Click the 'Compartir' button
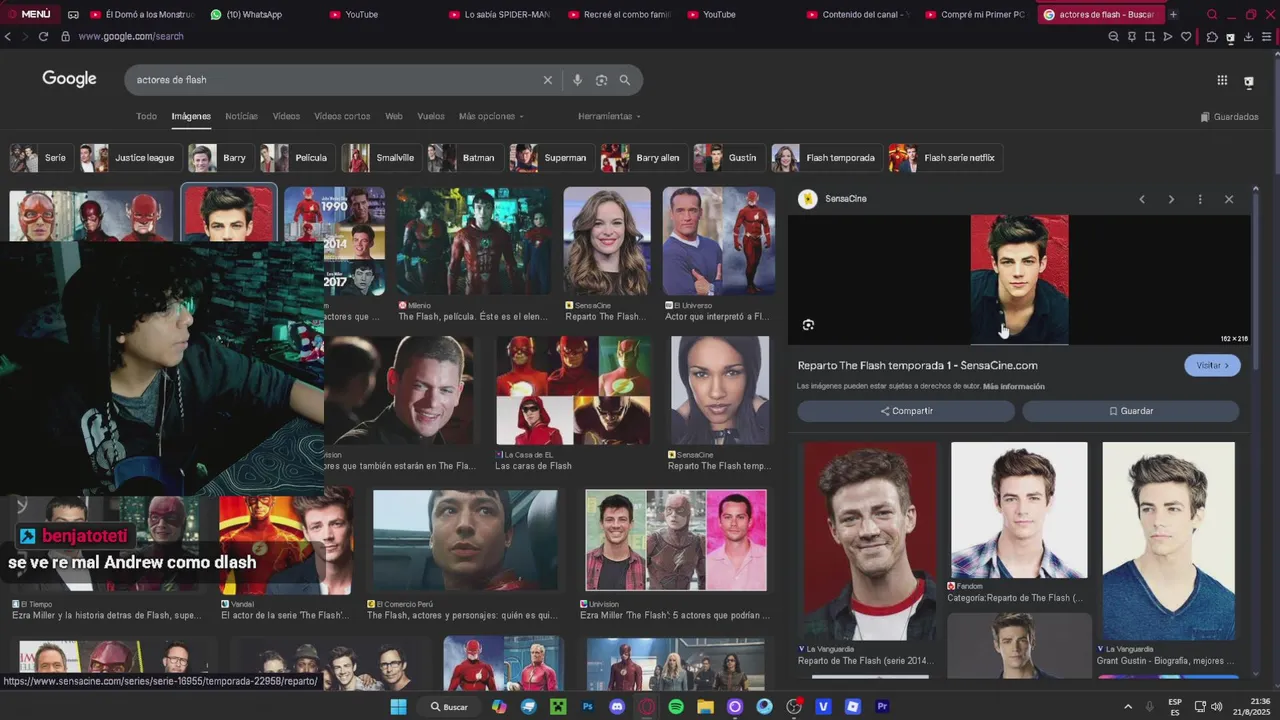 click(906, 411)
